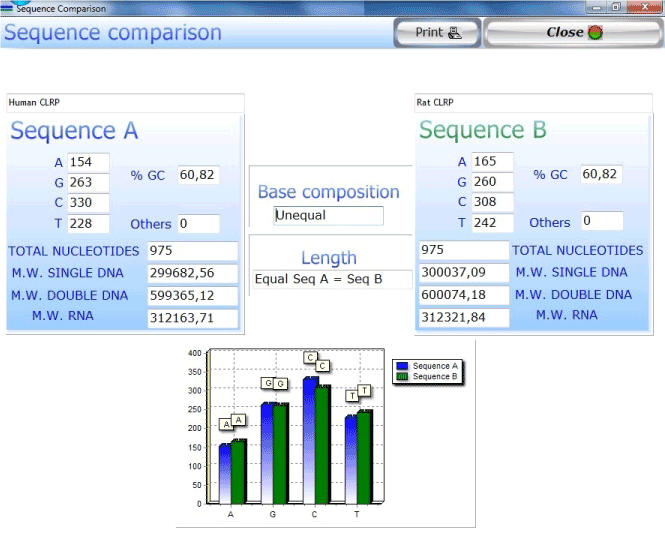Click Sequence A total nucleotides field
The width and height of the screenshot is (665, 534).
click(193, 251)
